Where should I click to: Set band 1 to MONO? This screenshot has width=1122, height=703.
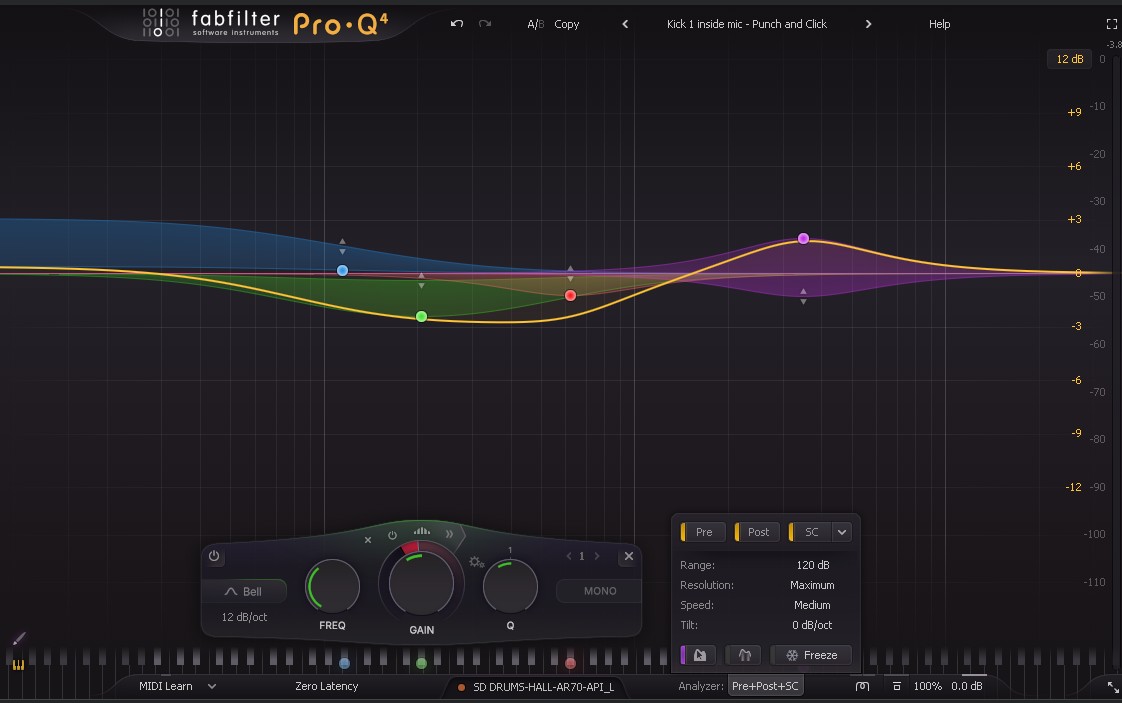pos(598,591)
